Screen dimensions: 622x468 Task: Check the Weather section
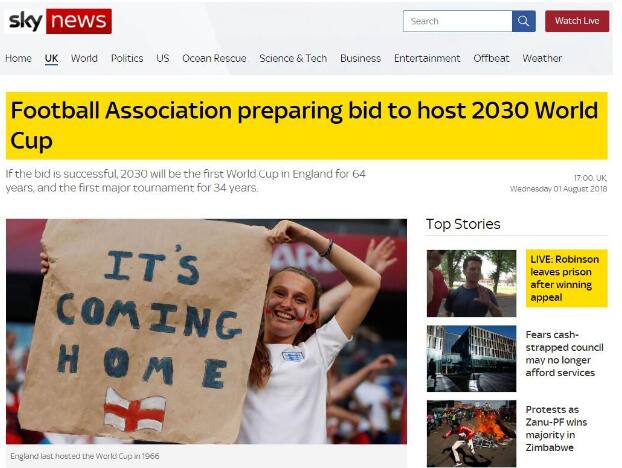(542, 58)
